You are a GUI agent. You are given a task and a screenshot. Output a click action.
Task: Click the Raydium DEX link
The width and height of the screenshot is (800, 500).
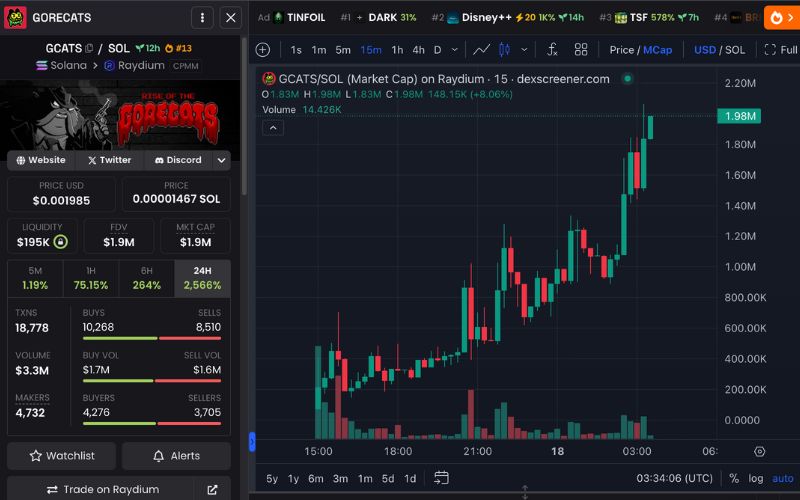click(134, 66)
